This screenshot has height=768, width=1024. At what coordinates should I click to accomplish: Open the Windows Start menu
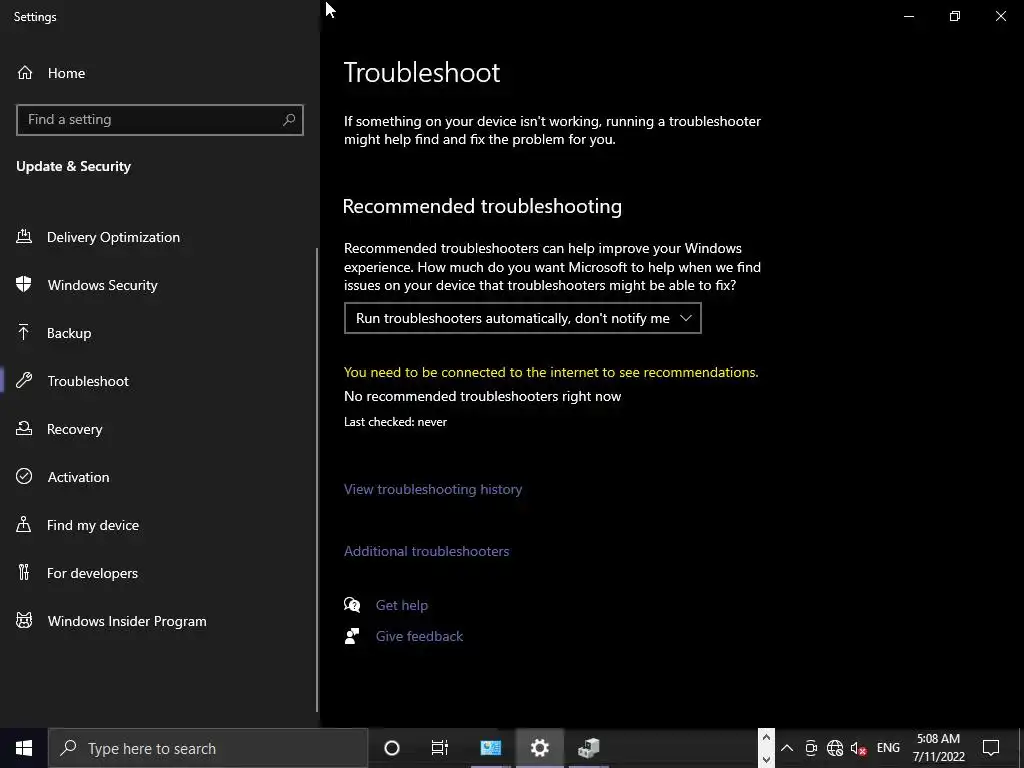pyautogui.click(x=24, y=748)
